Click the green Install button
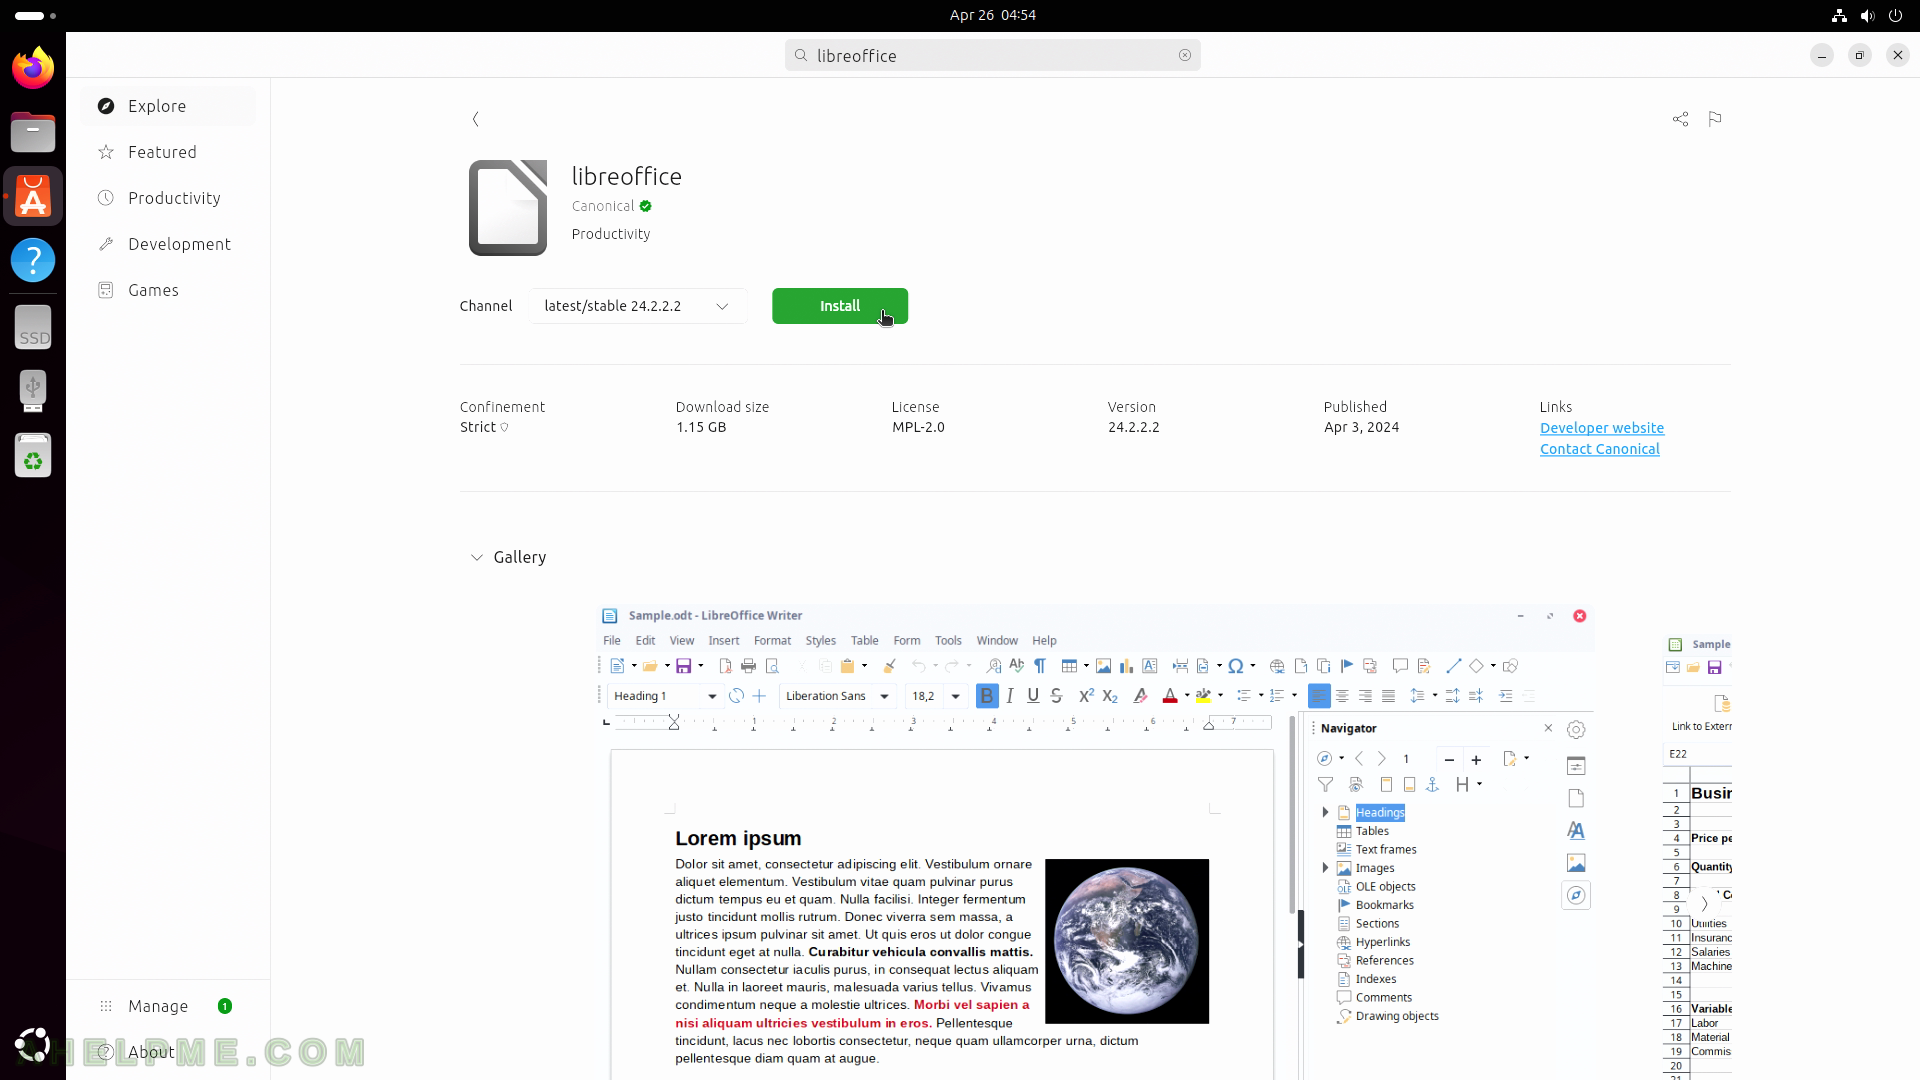This screenshot has width=1920, height=1080. [x=840, y=306]
